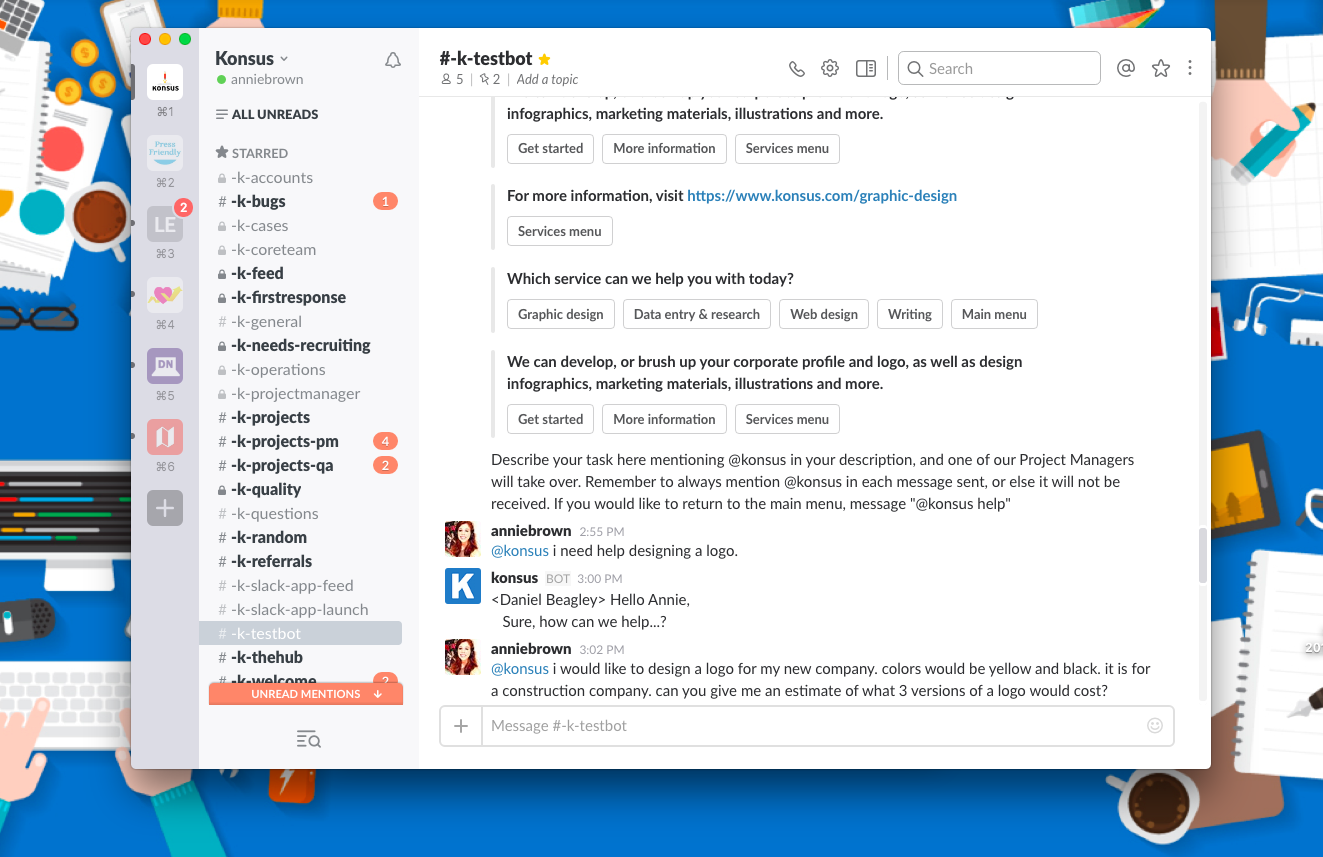Screen dimensions: 1323x857
Task: Open the map-icon workspace
Action: tap(165, 437)
